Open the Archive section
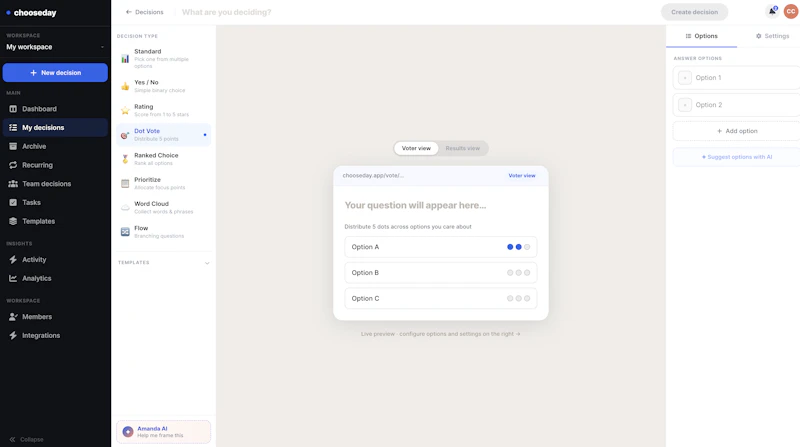This screenshot has height=447, width=800. (55, 146)
